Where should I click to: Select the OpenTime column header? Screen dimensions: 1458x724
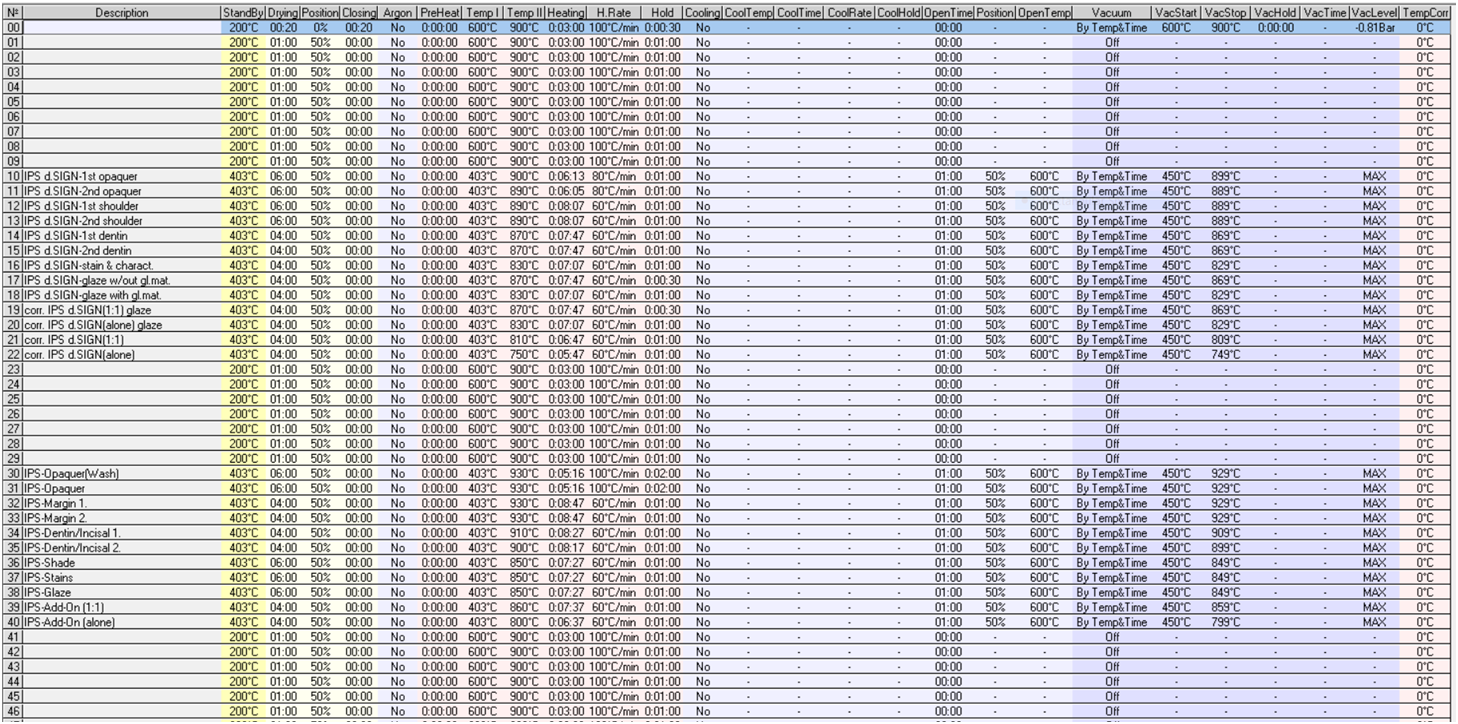coord(947,12)
